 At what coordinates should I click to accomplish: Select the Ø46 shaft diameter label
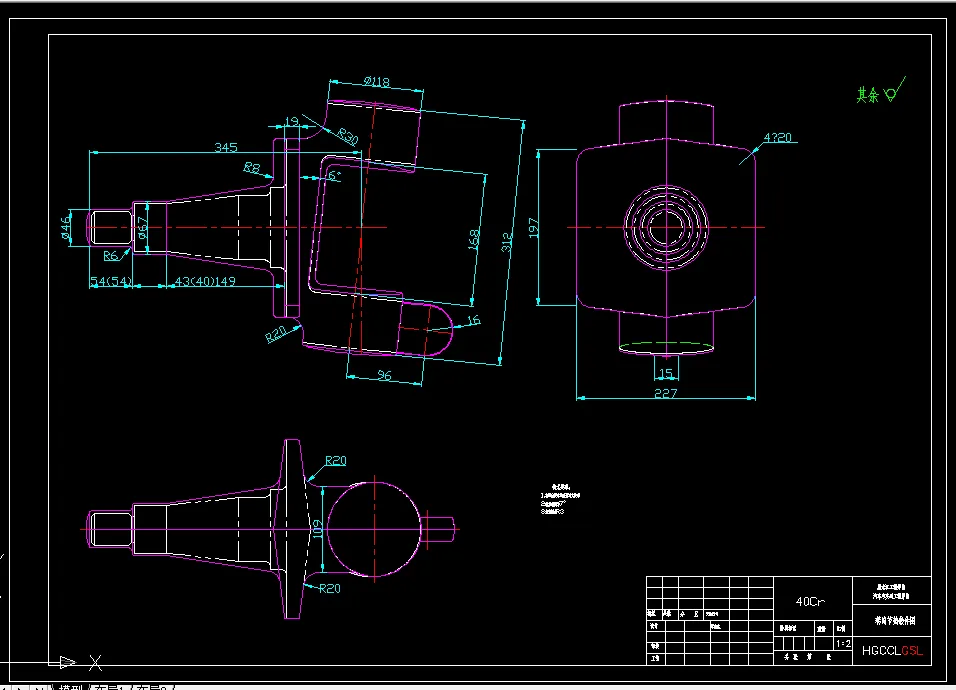66,228
